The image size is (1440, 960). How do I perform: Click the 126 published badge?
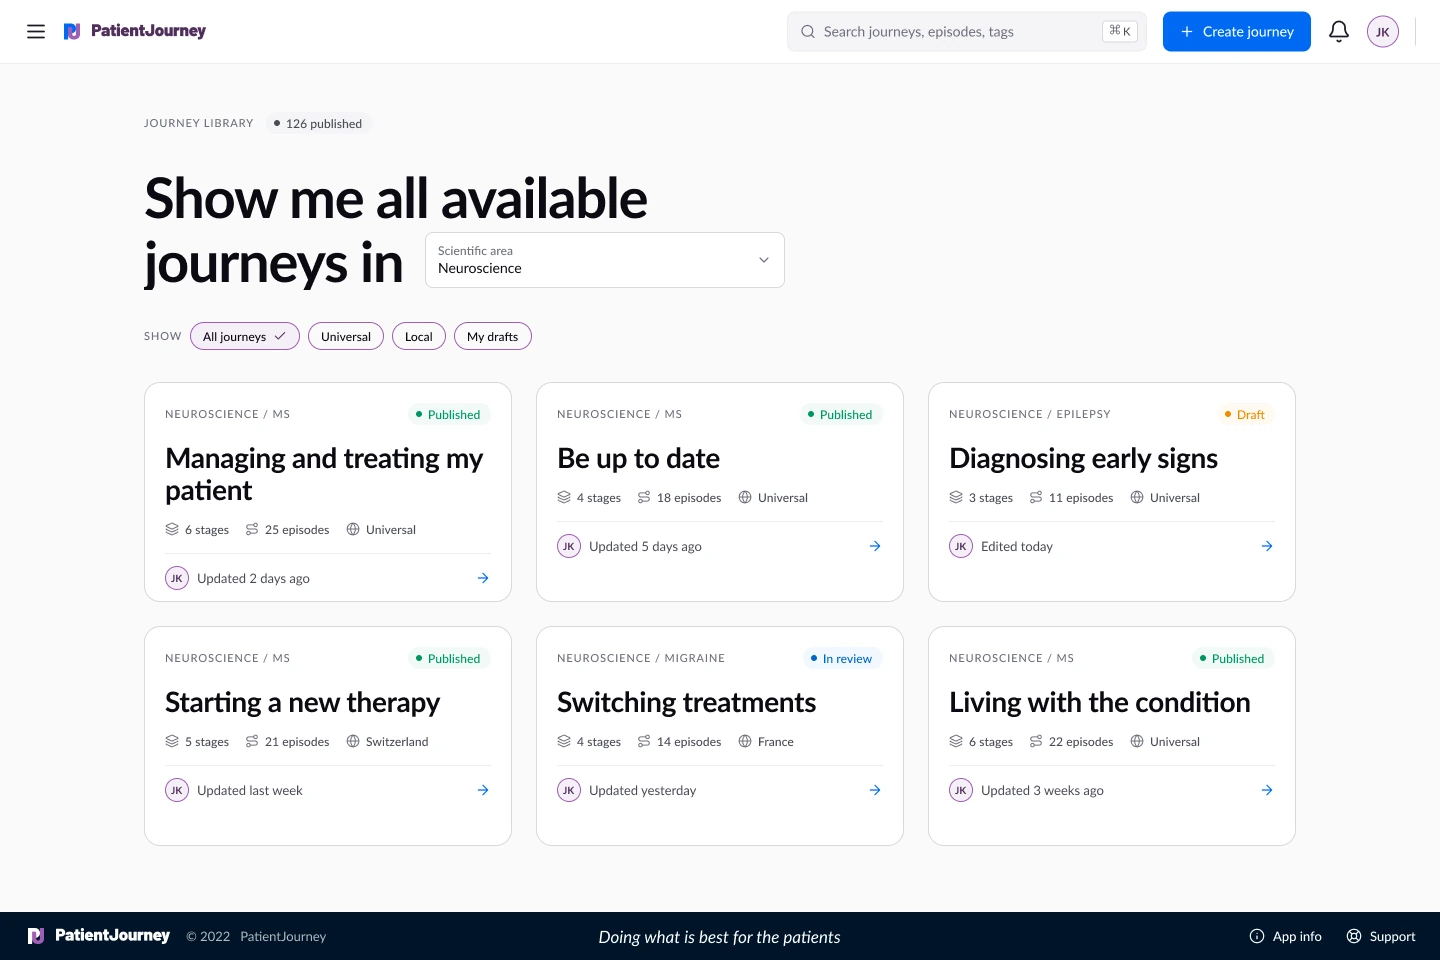pyautogui.click(x=318, y=123)
